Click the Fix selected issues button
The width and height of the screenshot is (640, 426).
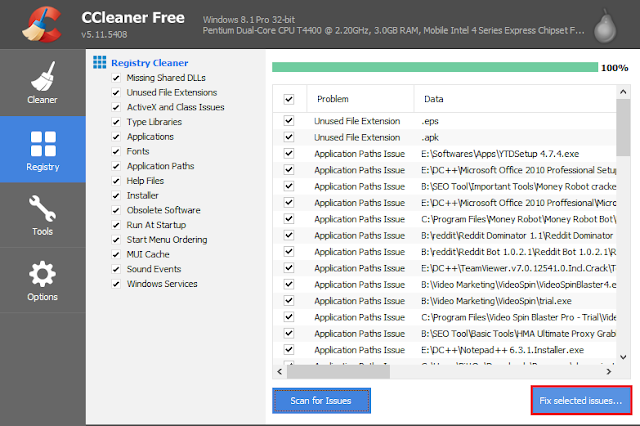click(580, 400)
